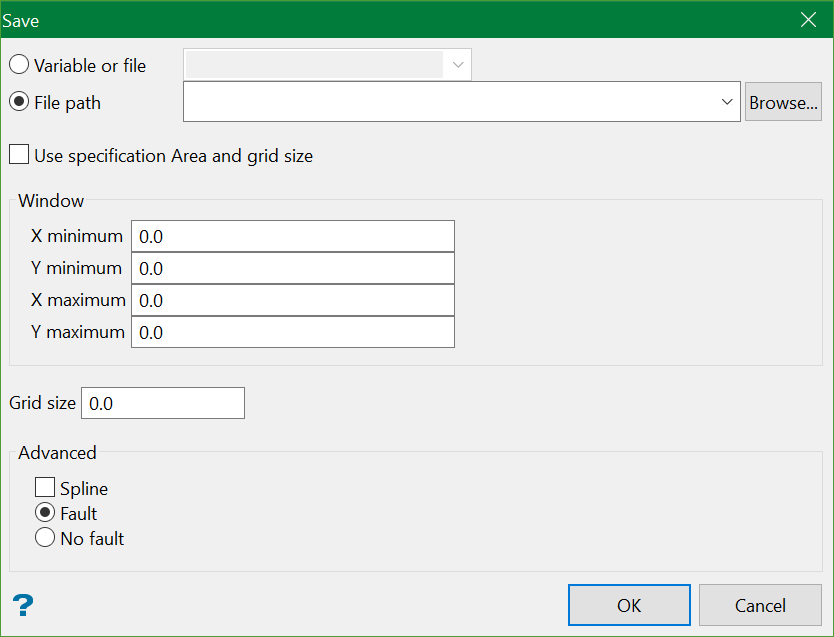Choose the No fault radio option
The image size is (834, 637).
tap(45, 538)
